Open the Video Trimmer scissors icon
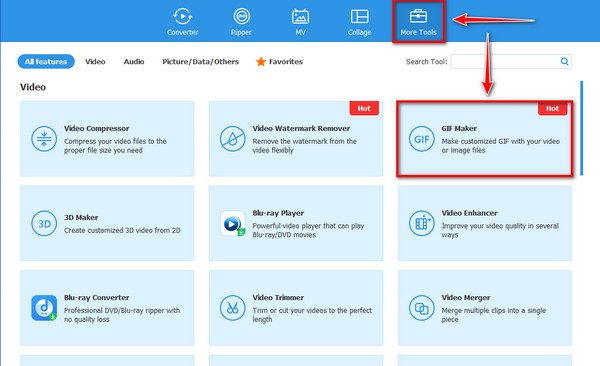Image resolution: width=600 pixels, height=366 pixels. tap(233, 308)
